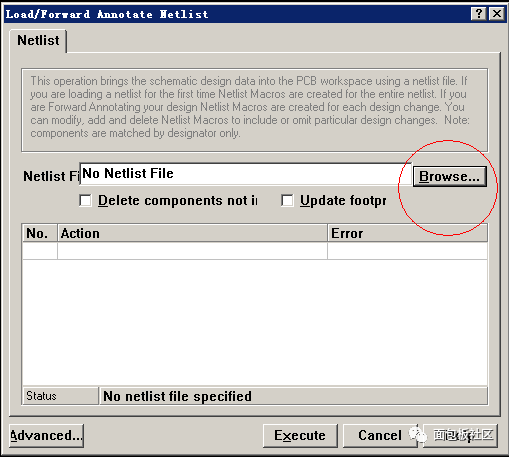Cancel the netlist loading dialog
This screenshot has width=509, height=457.
(380, 436)
